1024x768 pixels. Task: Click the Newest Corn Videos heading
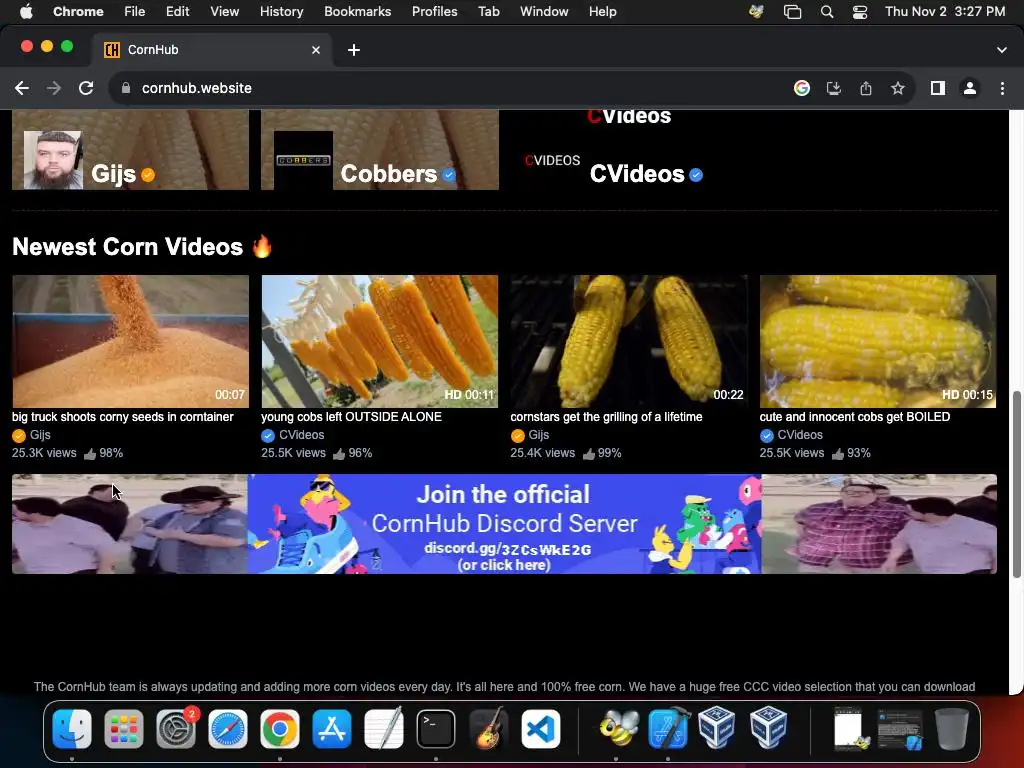pos(142,247)
